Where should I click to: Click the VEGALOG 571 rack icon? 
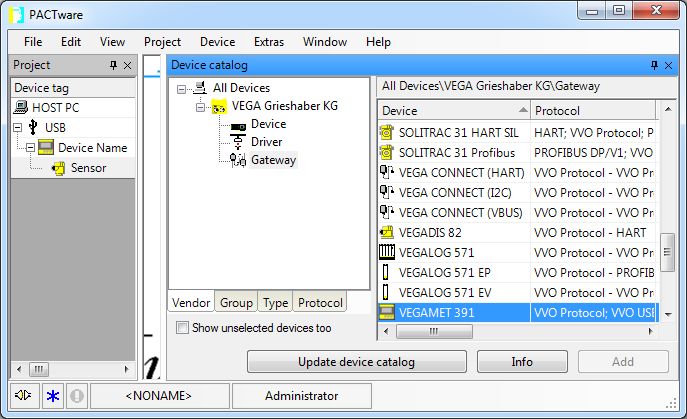(387, 252)
